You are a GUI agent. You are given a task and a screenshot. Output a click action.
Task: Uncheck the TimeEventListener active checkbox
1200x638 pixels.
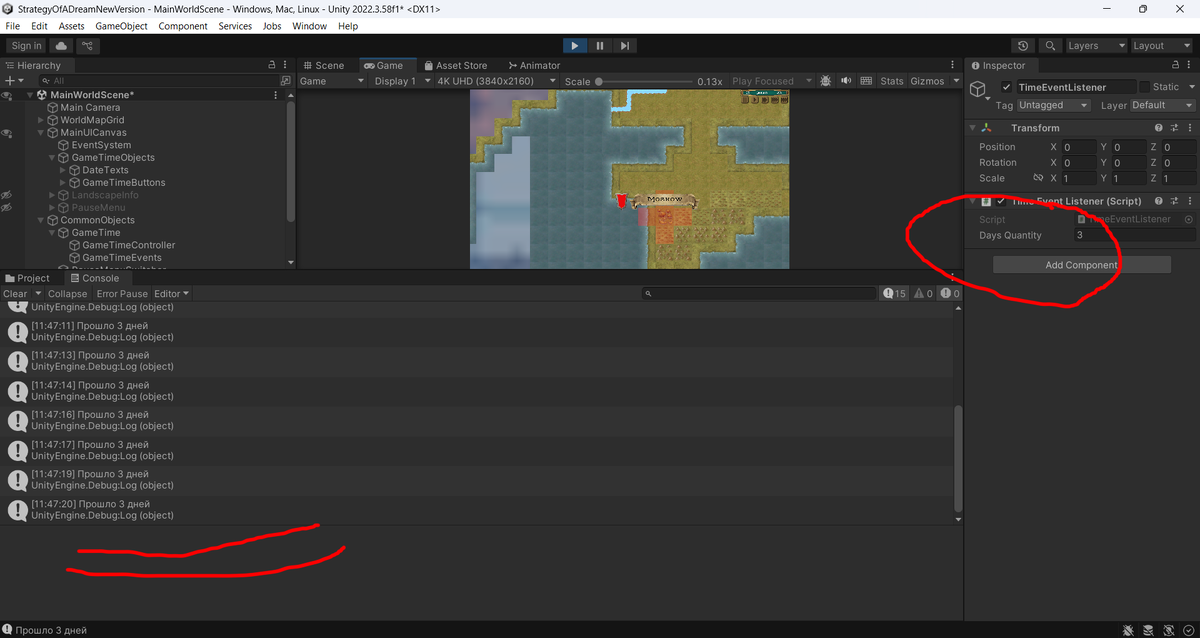tap(1006, 87)
